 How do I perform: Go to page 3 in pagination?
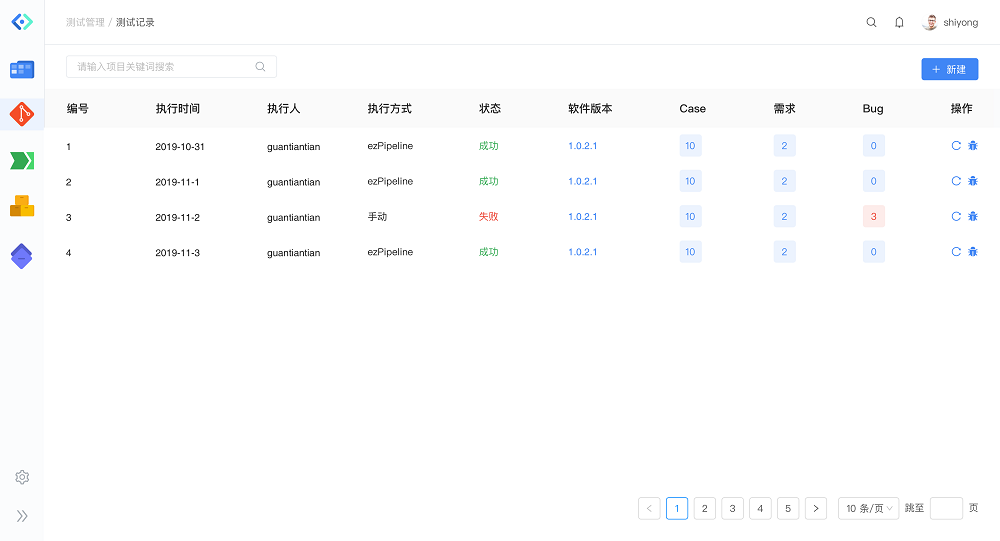pos(733,508)
